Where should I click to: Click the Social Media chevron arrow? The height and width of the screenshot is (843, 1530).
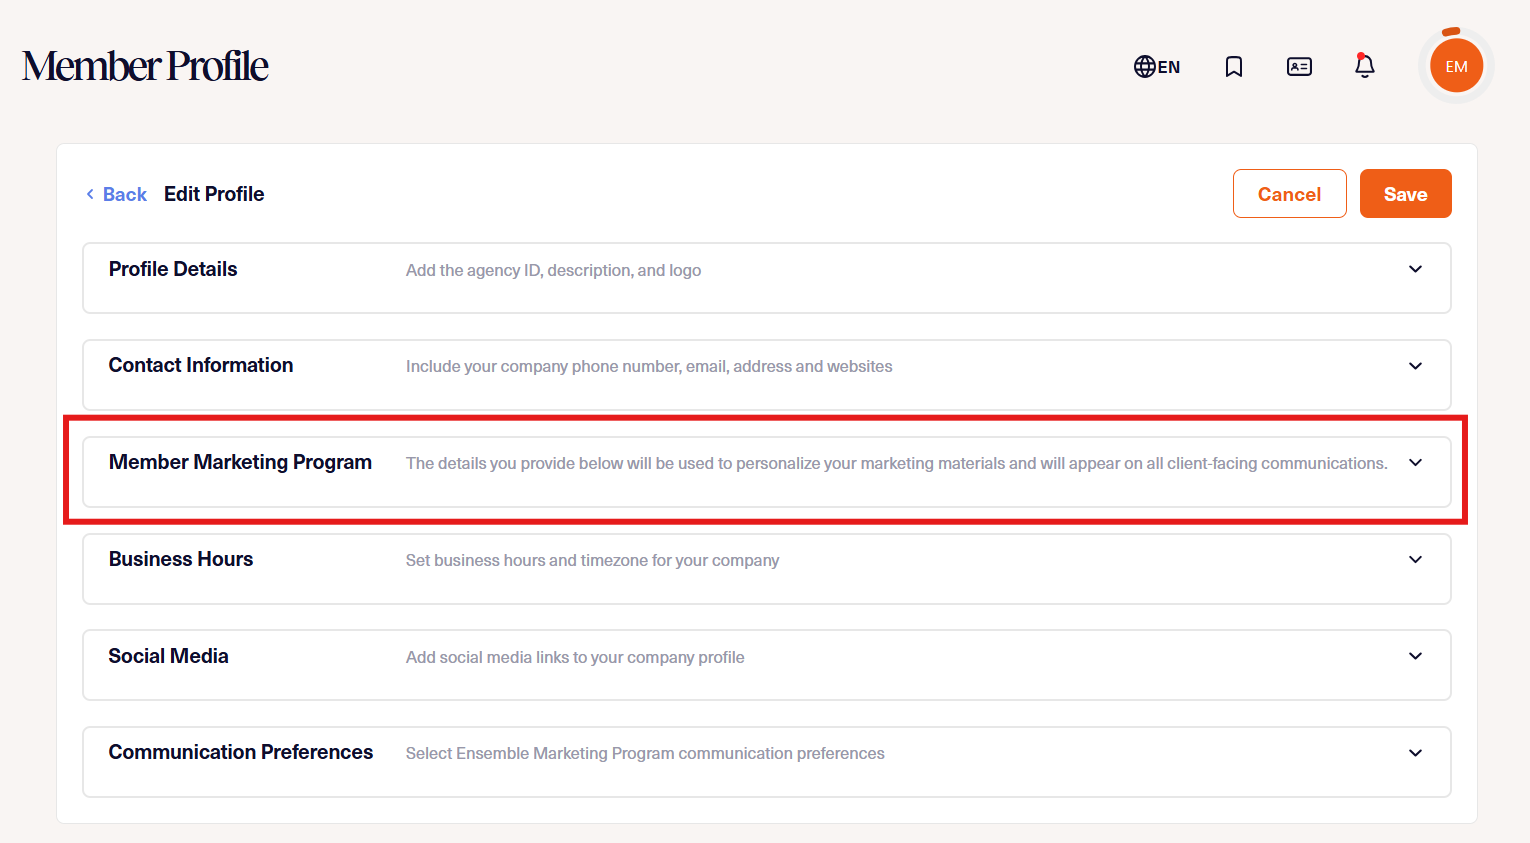tap(1415, 656)
